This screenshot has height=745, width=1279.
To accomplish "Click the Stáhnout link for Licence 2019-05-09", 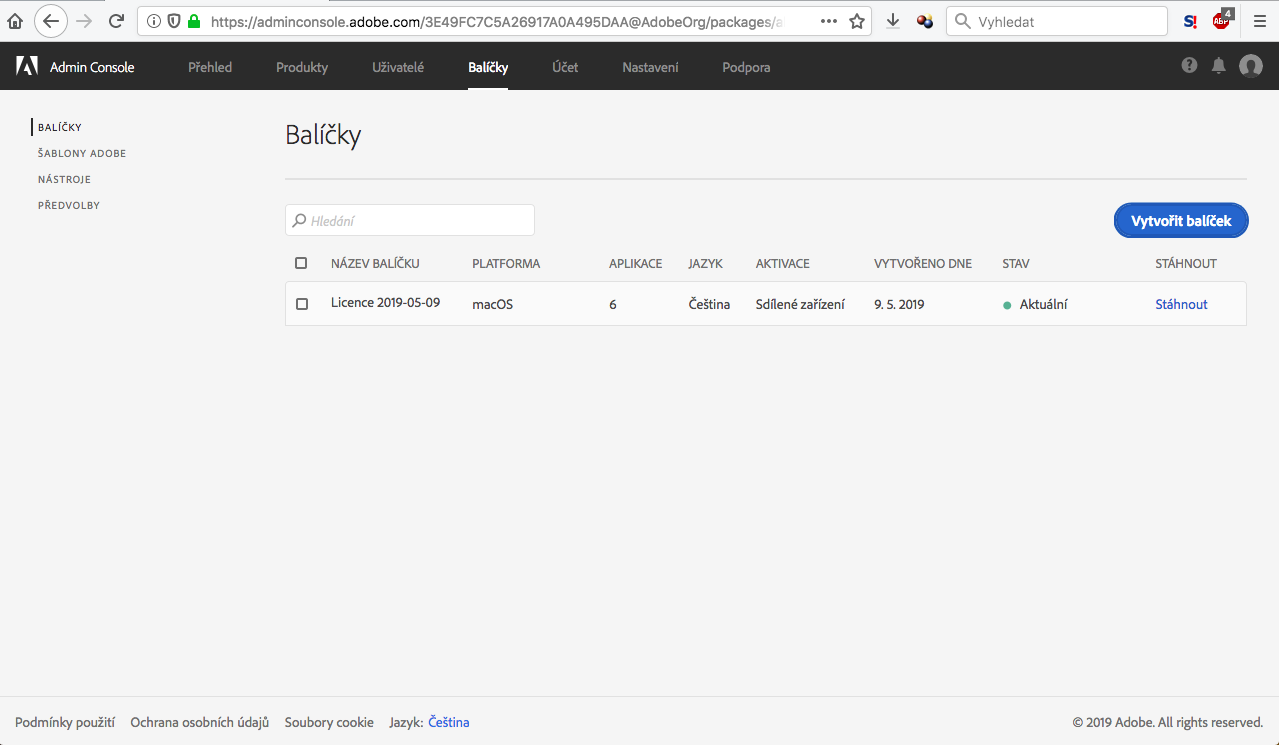I will click(x=1181, y=304).
